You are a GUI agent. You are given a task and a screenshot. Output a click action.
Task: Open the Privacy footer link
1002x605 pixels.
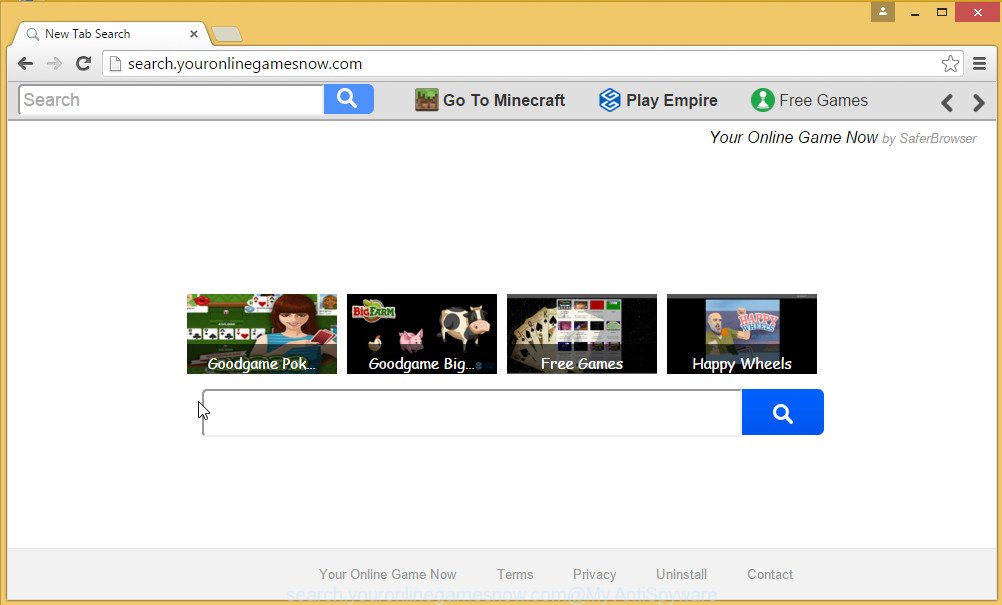[x=594, y=574]
